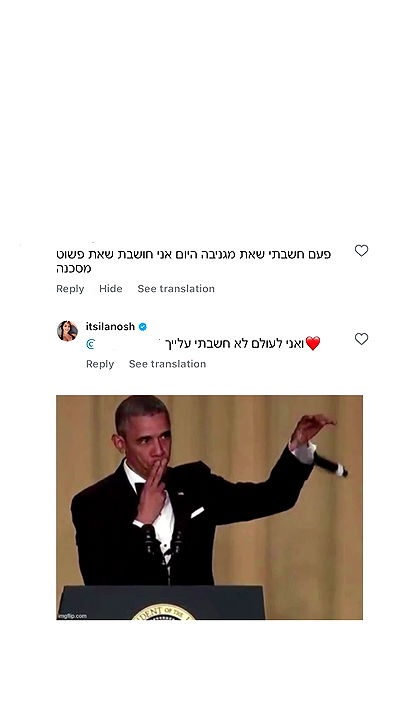See translation of itsilanosh's reply
This screenshot has height=710, width=400.
tap(168, 364)
